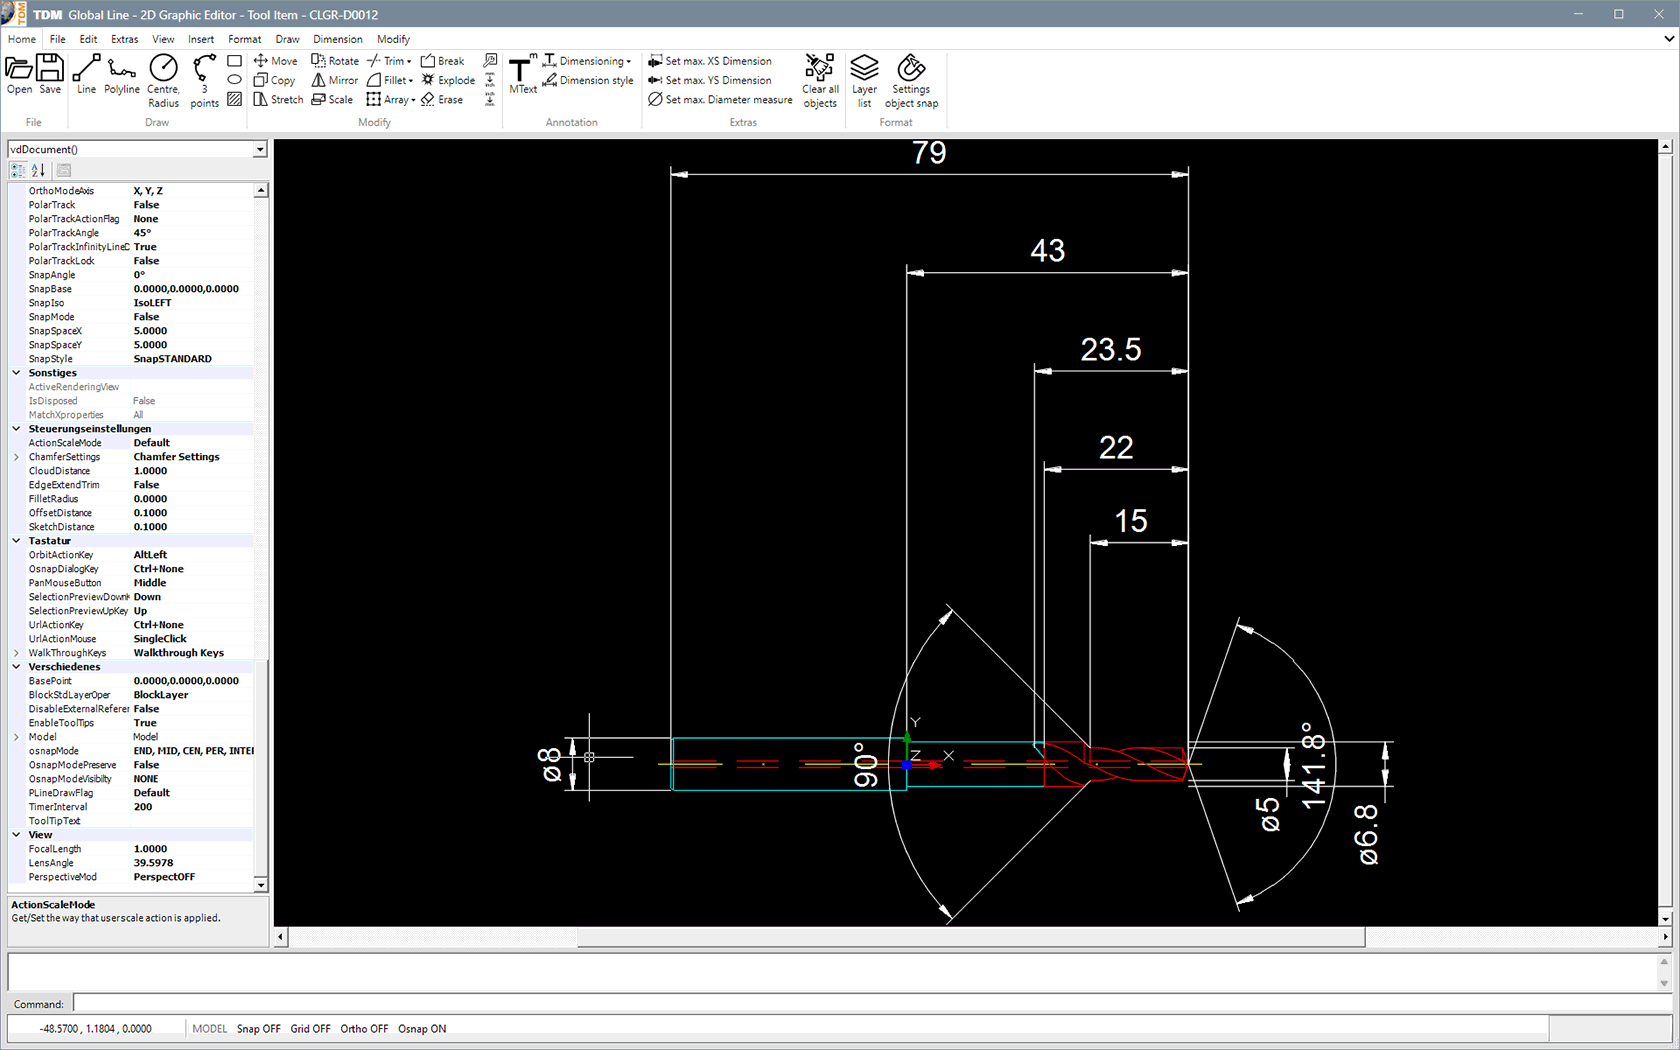Click the Break tool
The width and height of the screenshot is (1680, 1050).
coord(443,61)
